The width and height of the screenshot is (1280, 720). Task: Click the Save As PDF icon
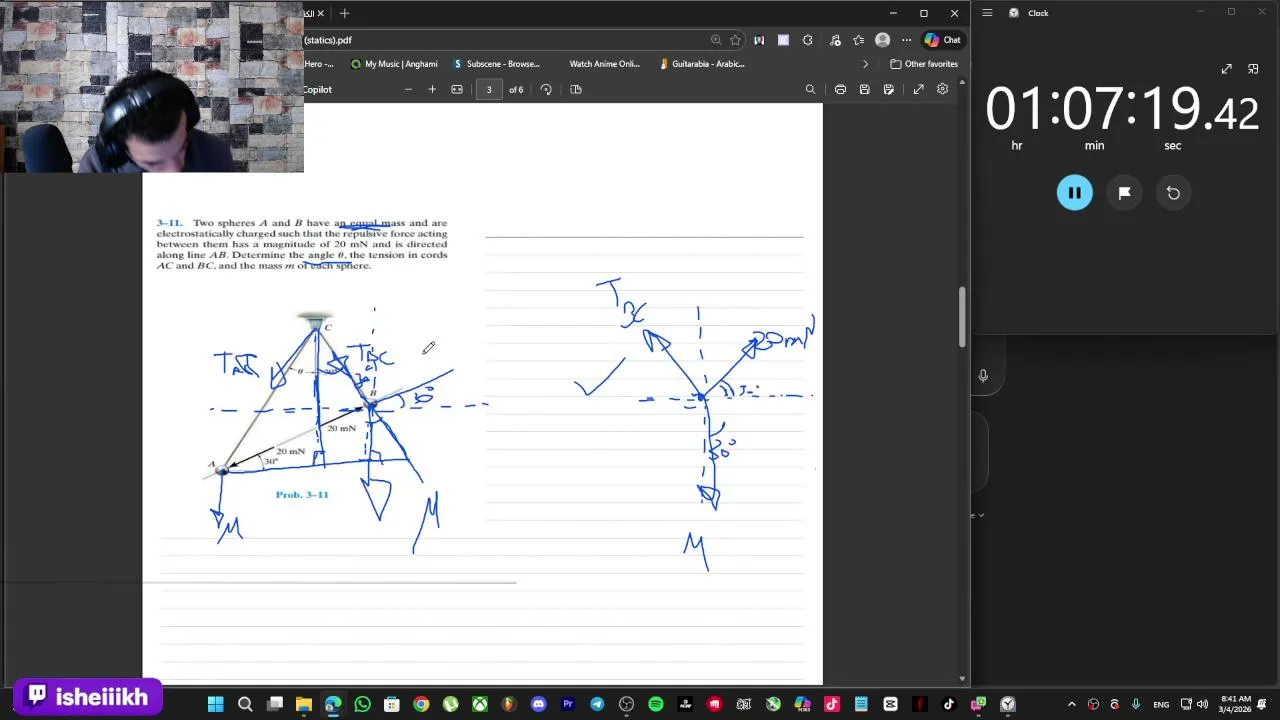[888, 89]
